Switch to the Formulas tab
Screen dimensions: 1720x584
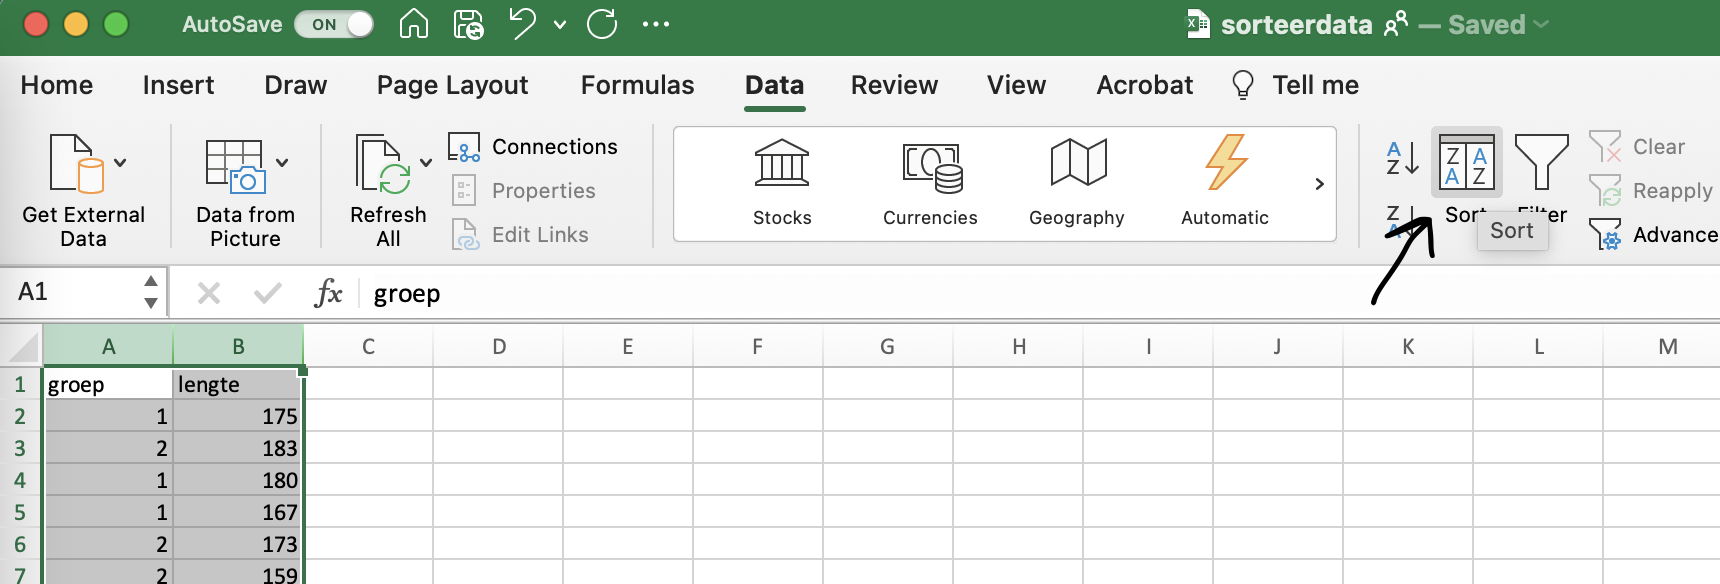pos(637,85)
